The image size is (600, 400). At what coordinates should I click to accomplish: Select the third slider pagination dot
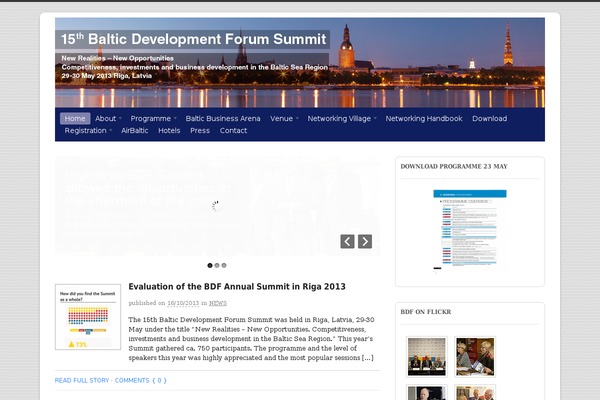[x=224, y=265]
